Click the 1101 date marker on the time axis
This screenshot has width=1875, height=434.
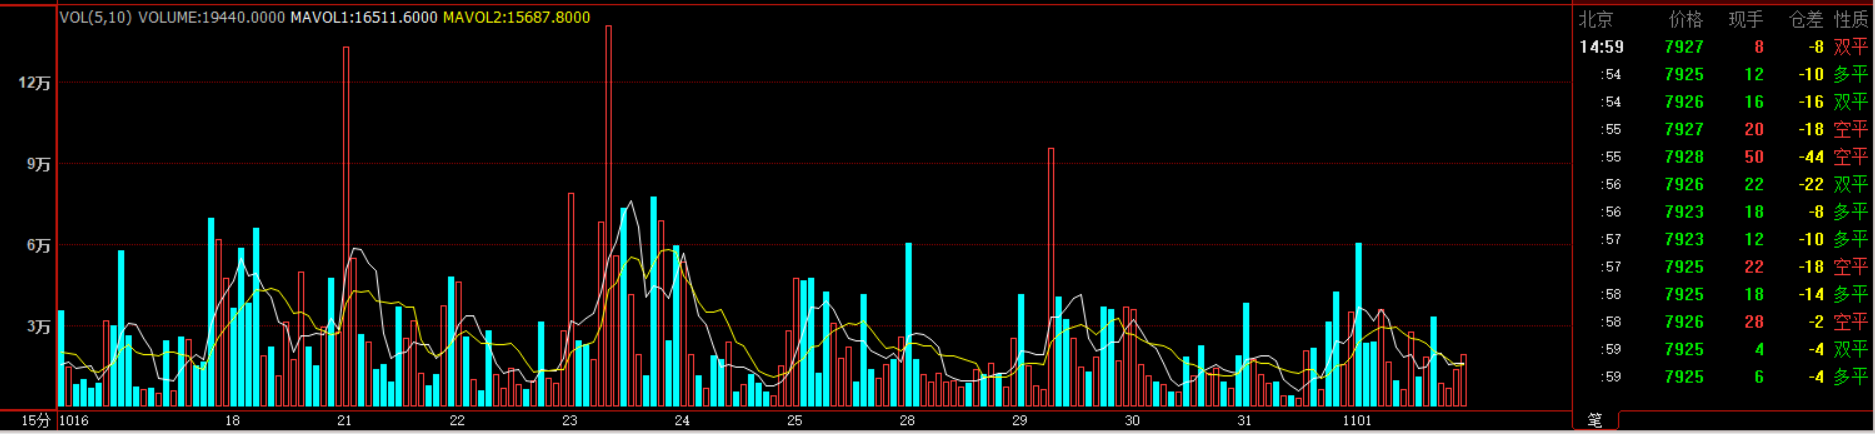(x=1357, y=421)
